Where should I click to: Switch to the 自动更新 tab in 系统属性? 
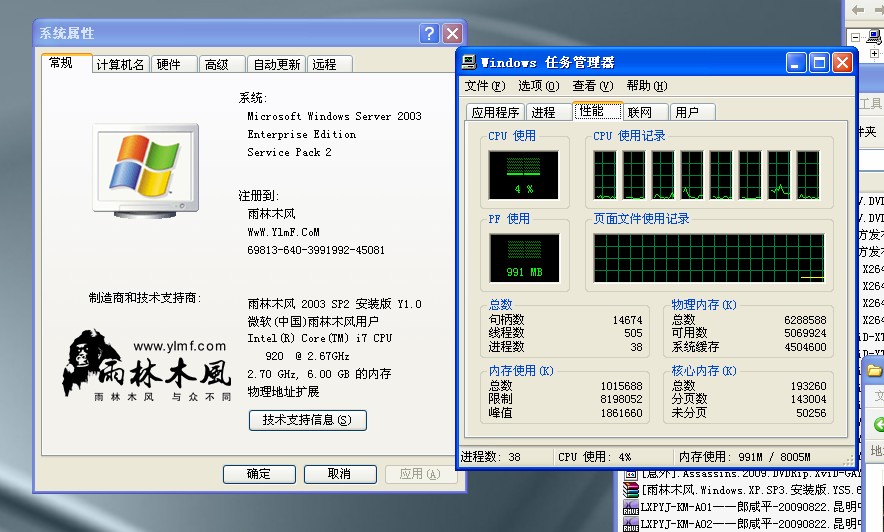point(276,64)
